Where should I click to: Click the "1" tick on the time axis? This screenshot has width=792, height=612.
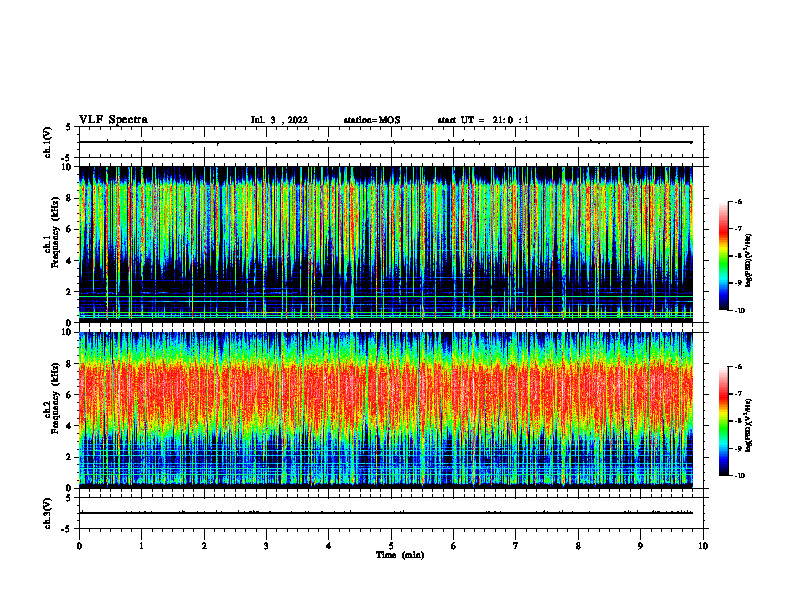tap(141, 546)
